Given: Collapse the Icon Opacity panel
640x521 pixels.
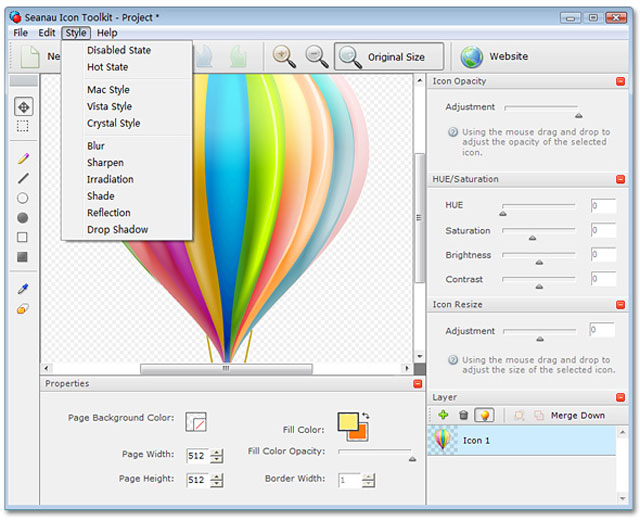Looking at the screenshot, I should 620,81.
